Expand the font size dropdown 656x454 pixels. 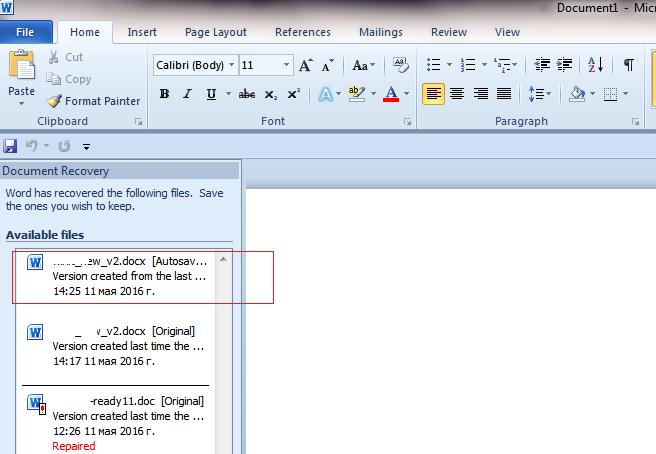pos(287,66)
